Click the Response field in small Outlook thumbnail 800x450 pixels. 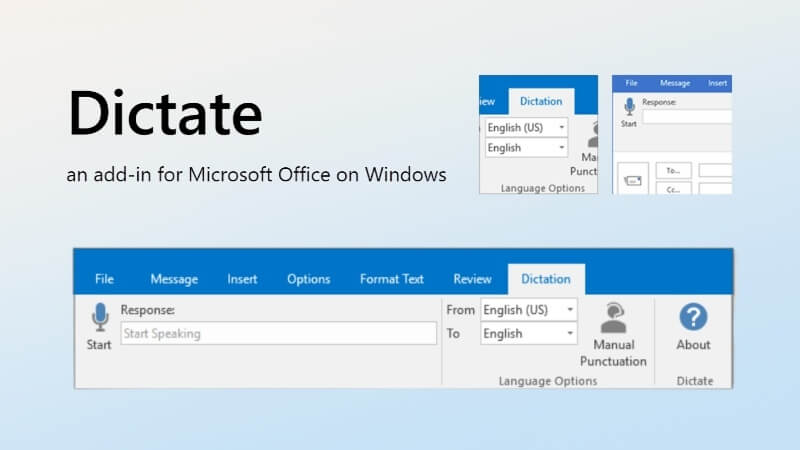(x=687, y=117)
